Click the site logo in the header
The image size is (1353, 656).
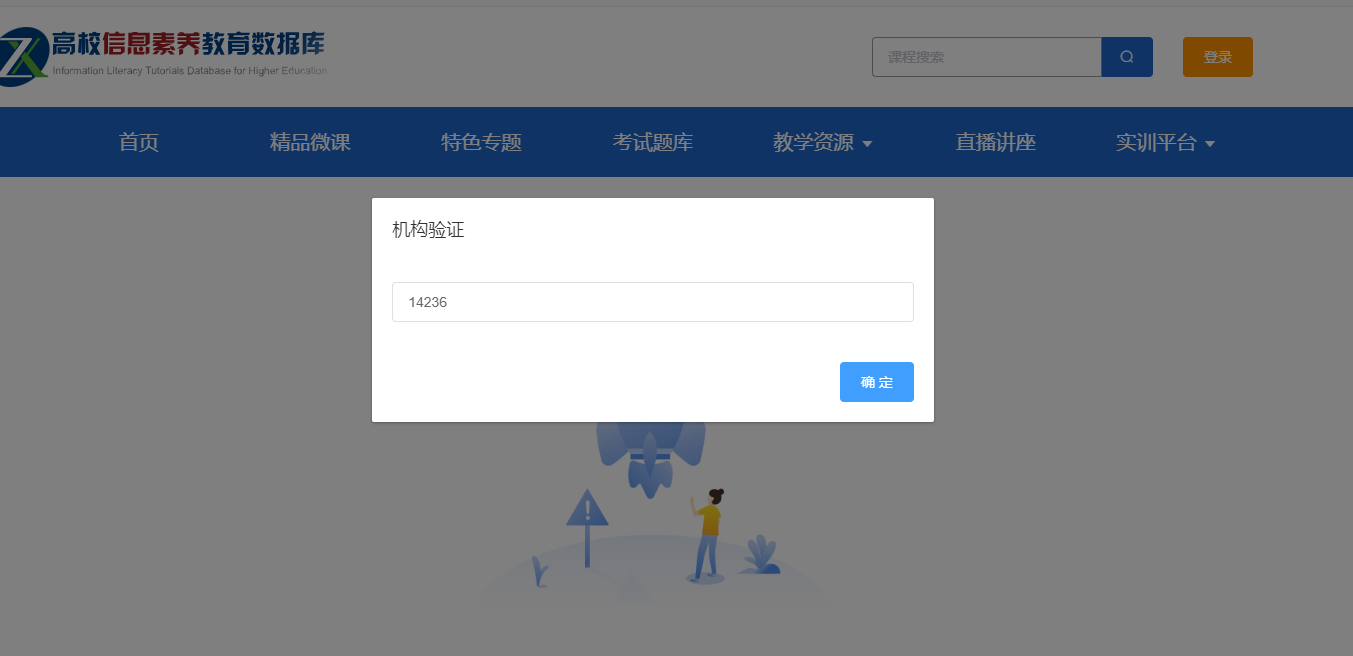(x=164, y=56)
